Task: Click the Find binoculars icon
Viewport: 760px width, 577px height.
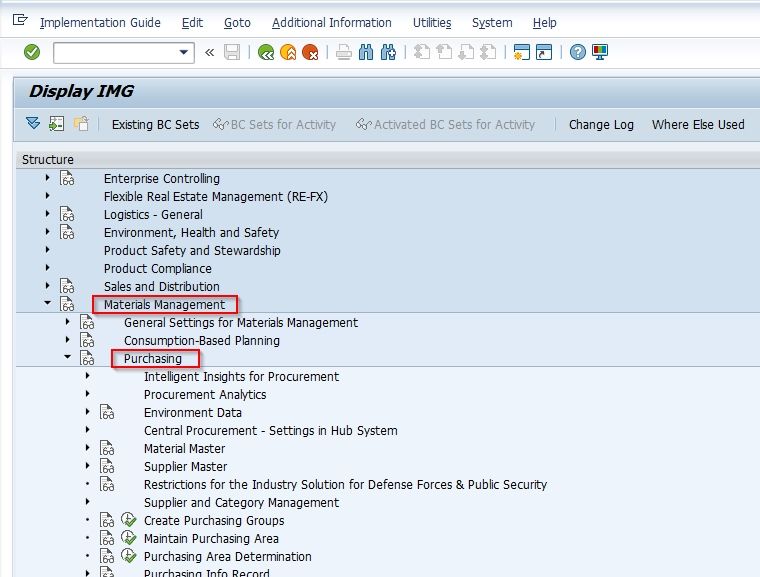Action: click(x=366, y=52)
